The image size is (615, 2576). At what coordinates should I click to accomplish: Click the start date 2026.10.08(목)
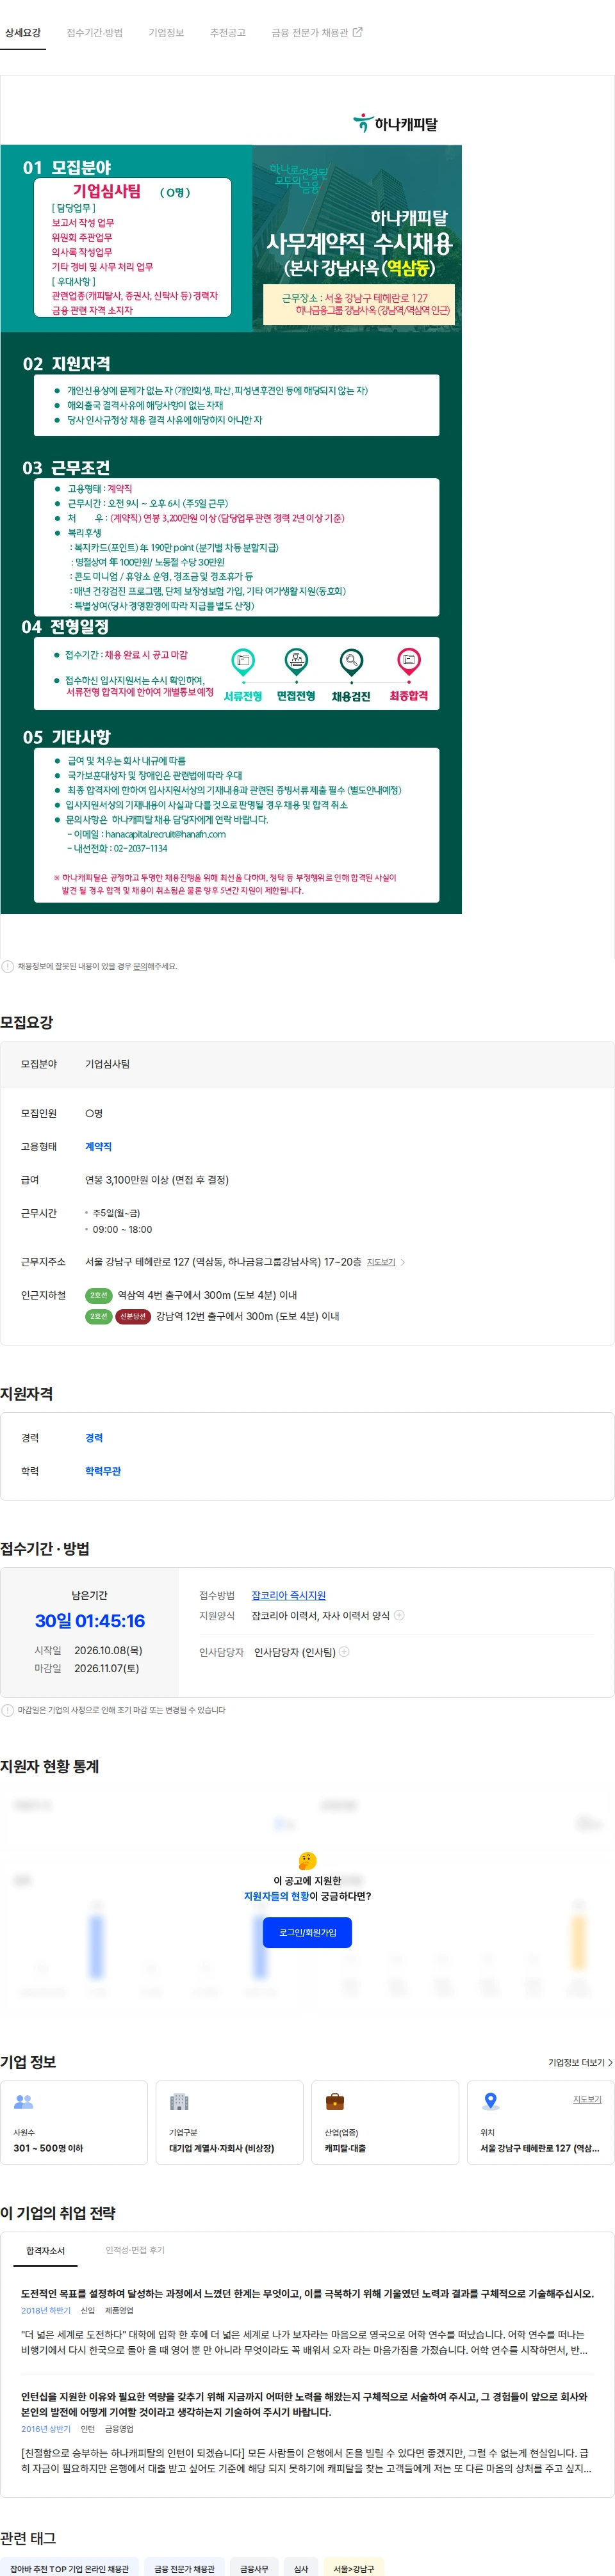pos(108,1650)
